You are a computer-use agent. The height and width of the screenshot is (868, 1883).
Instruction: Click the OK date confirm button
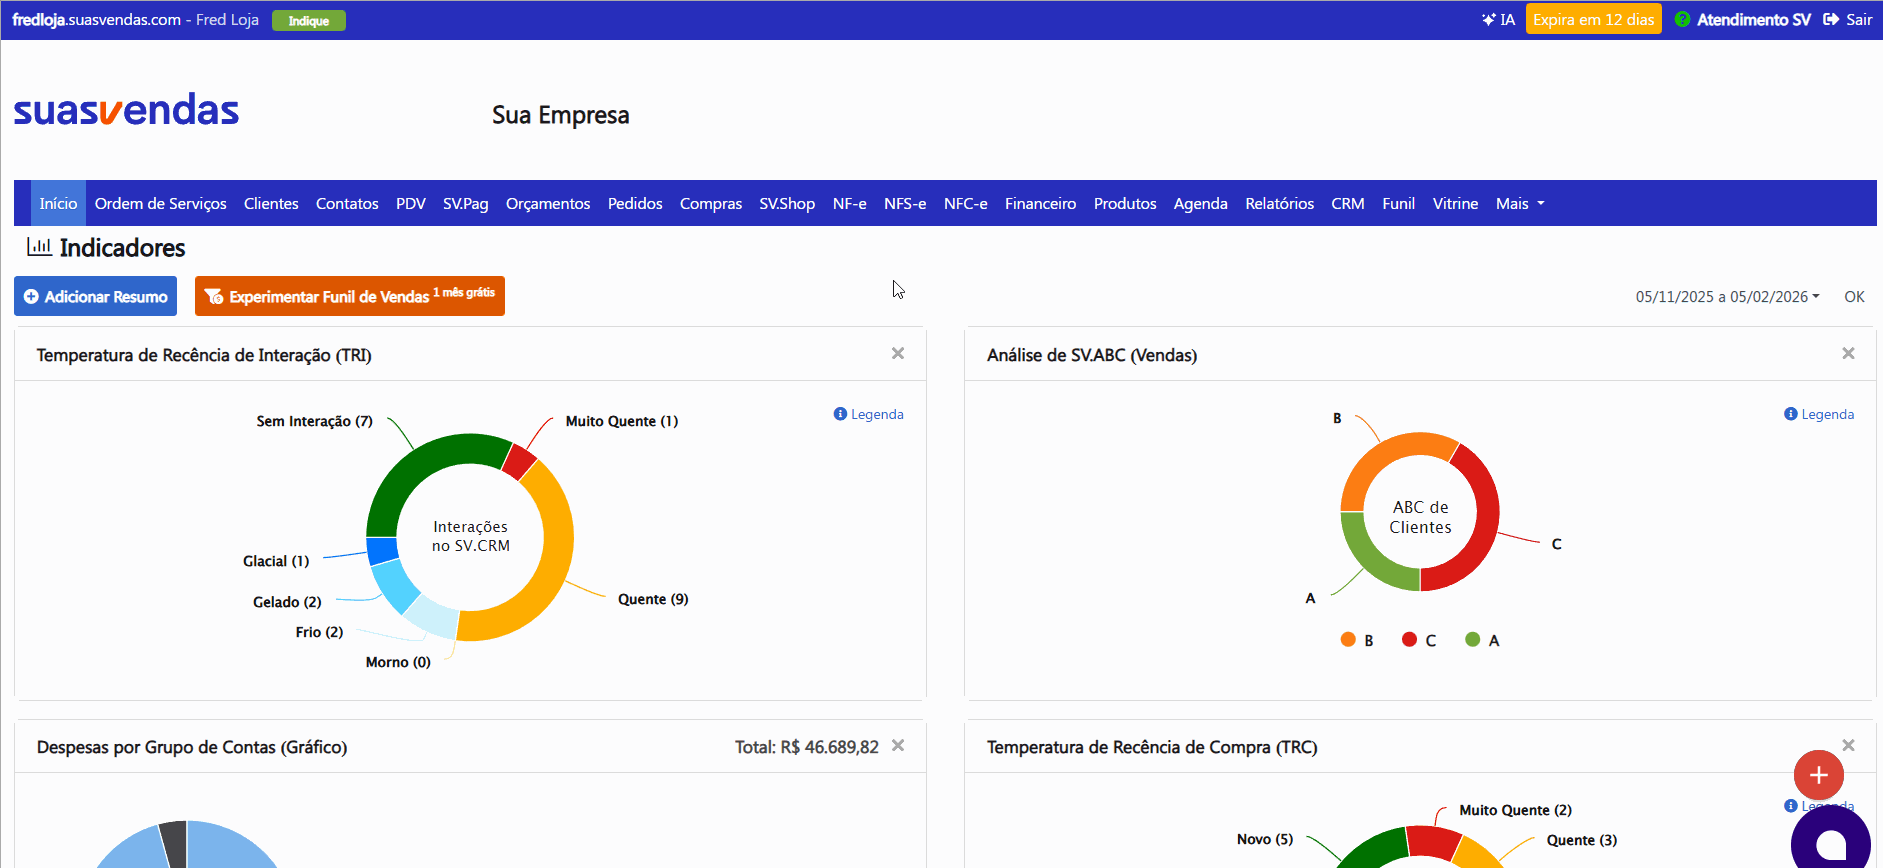pyautogui.click(x=1854, y=297)
